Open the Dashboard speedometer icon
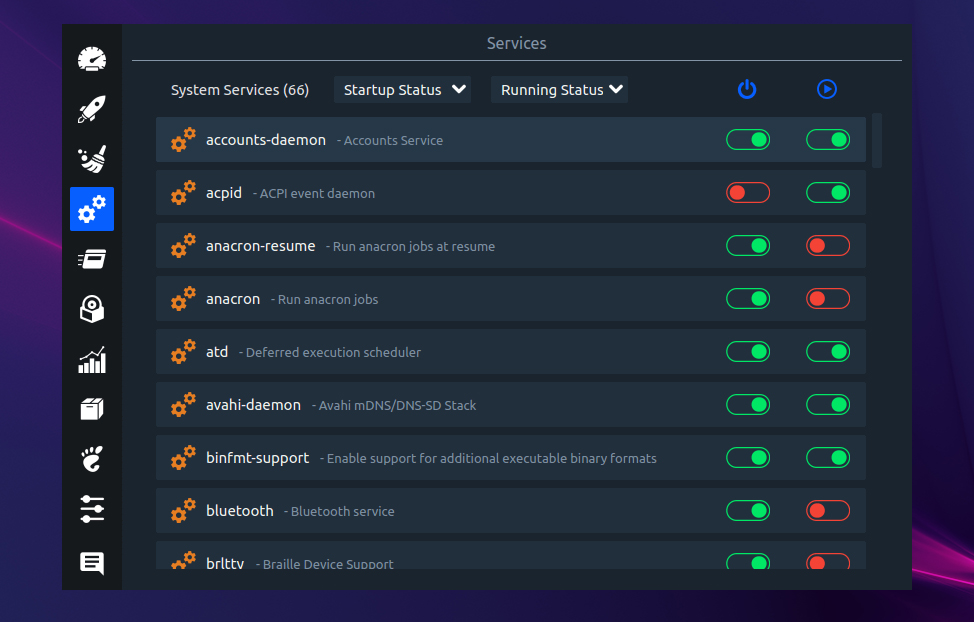 91,59
